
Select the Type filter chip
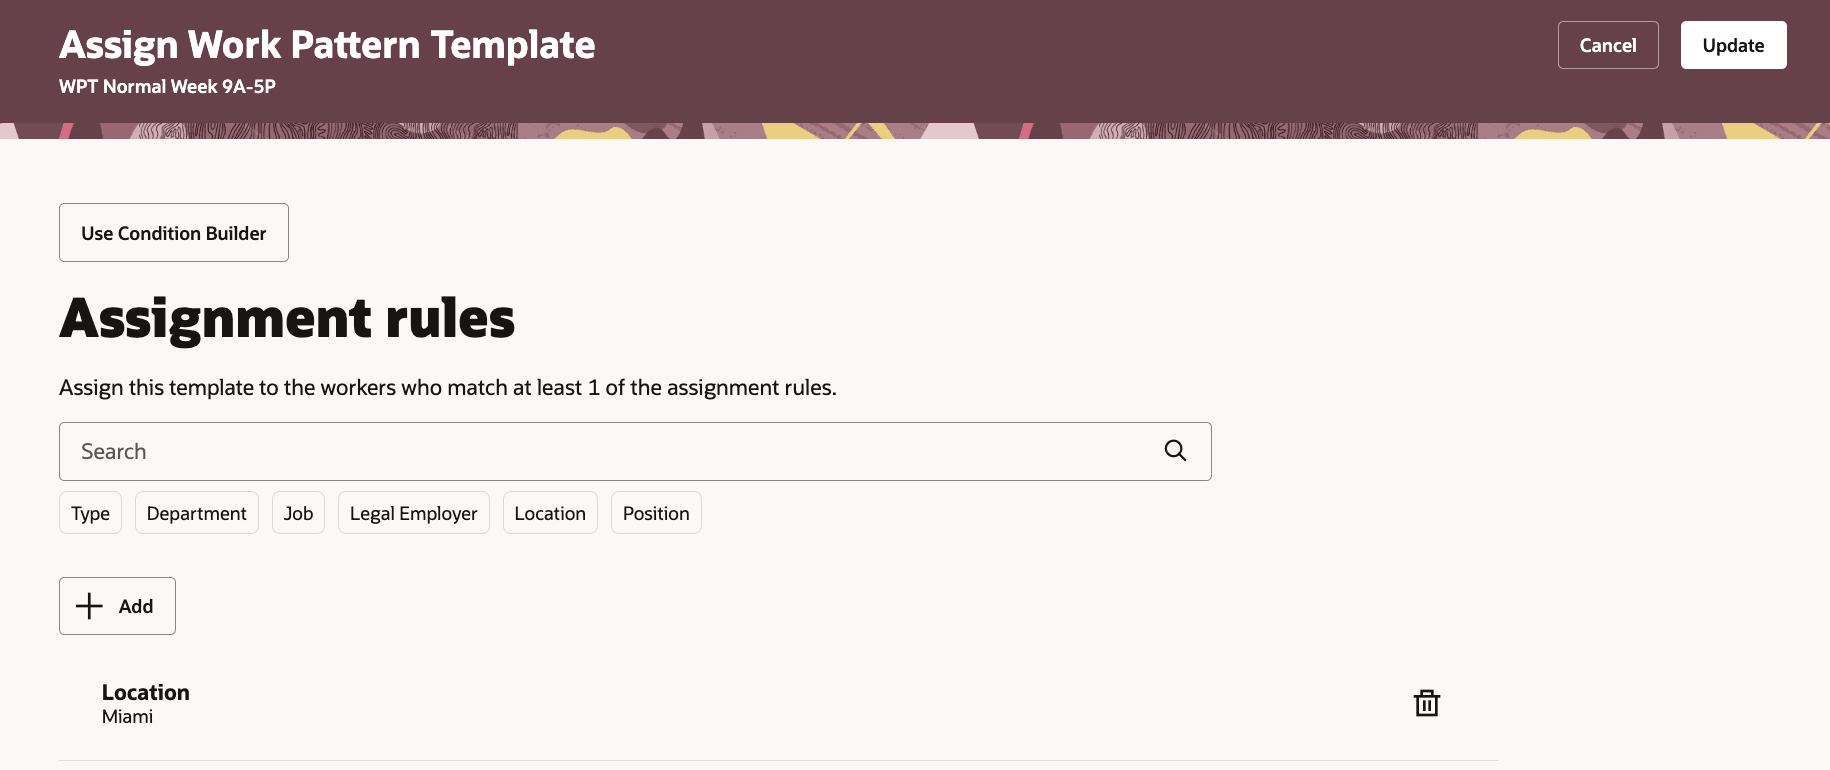[90, 513]
